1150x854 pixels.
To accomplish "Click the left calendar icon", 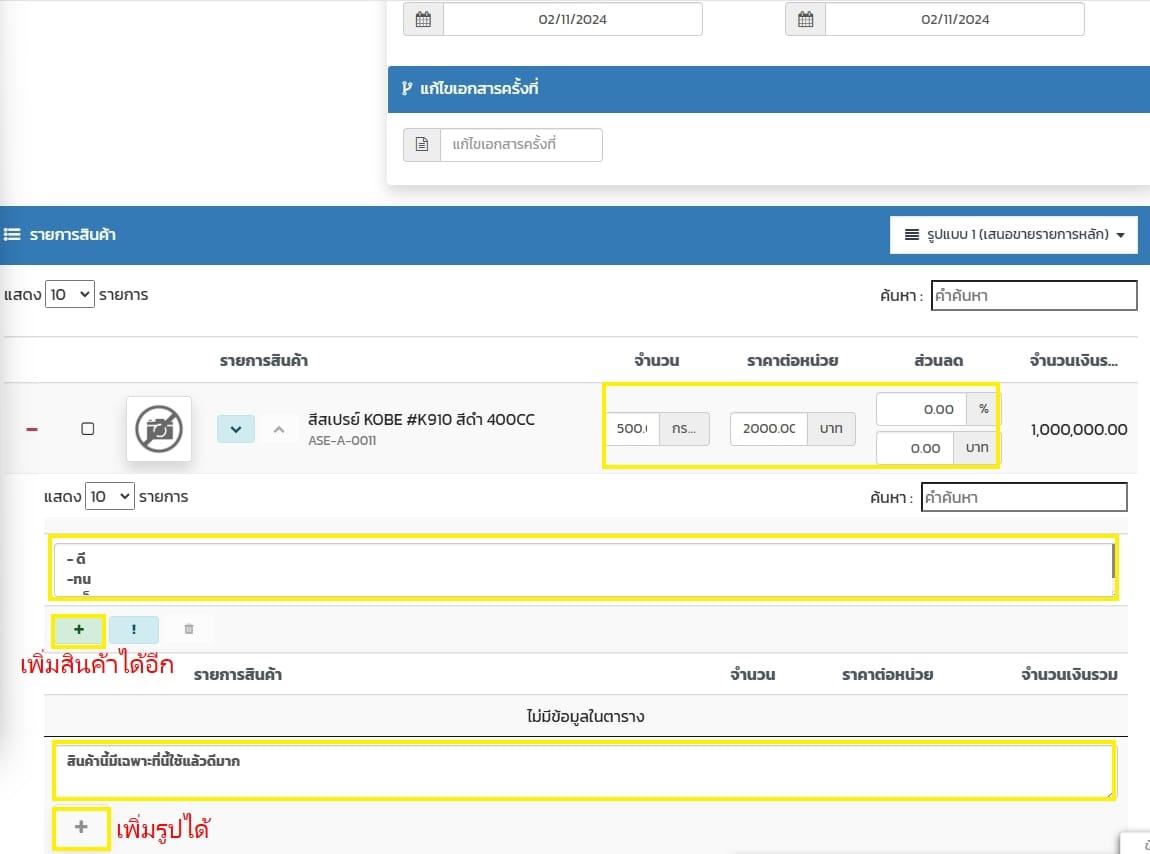I will [423, 20].
